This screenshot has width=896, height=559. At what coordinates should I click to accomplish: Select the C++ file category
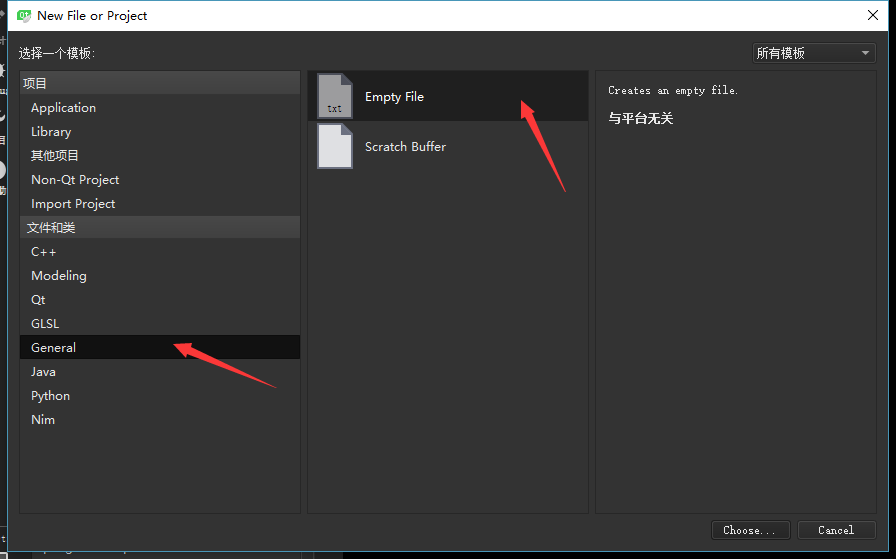(x=160, y=251)
